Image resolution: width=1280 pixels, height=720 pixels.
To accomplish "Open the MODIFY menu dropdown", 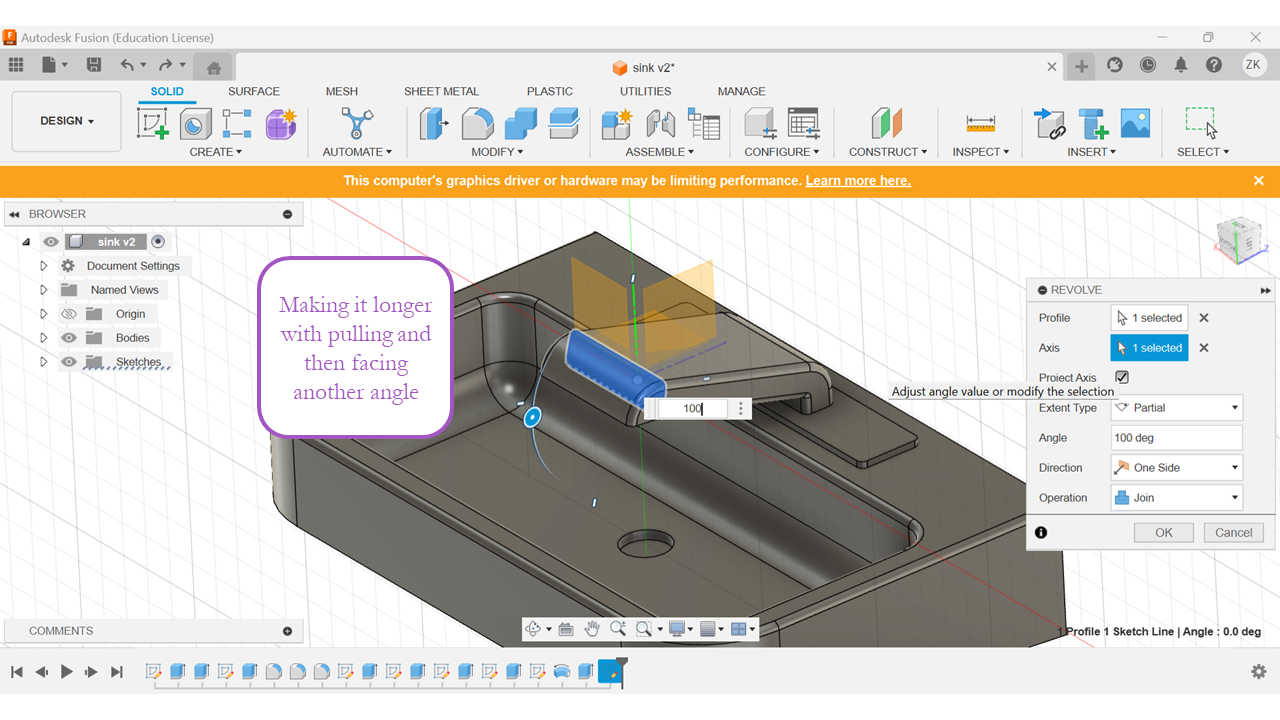I will 498,152.
